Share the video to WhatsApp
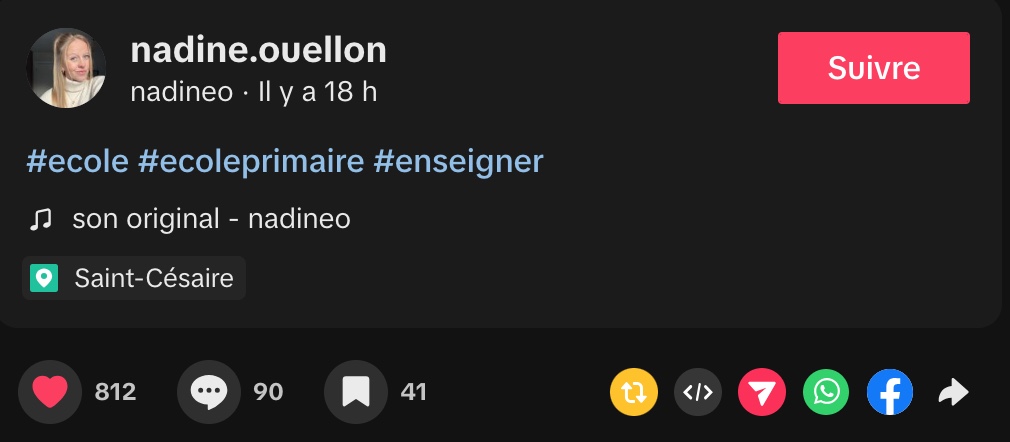 point(826,393)
